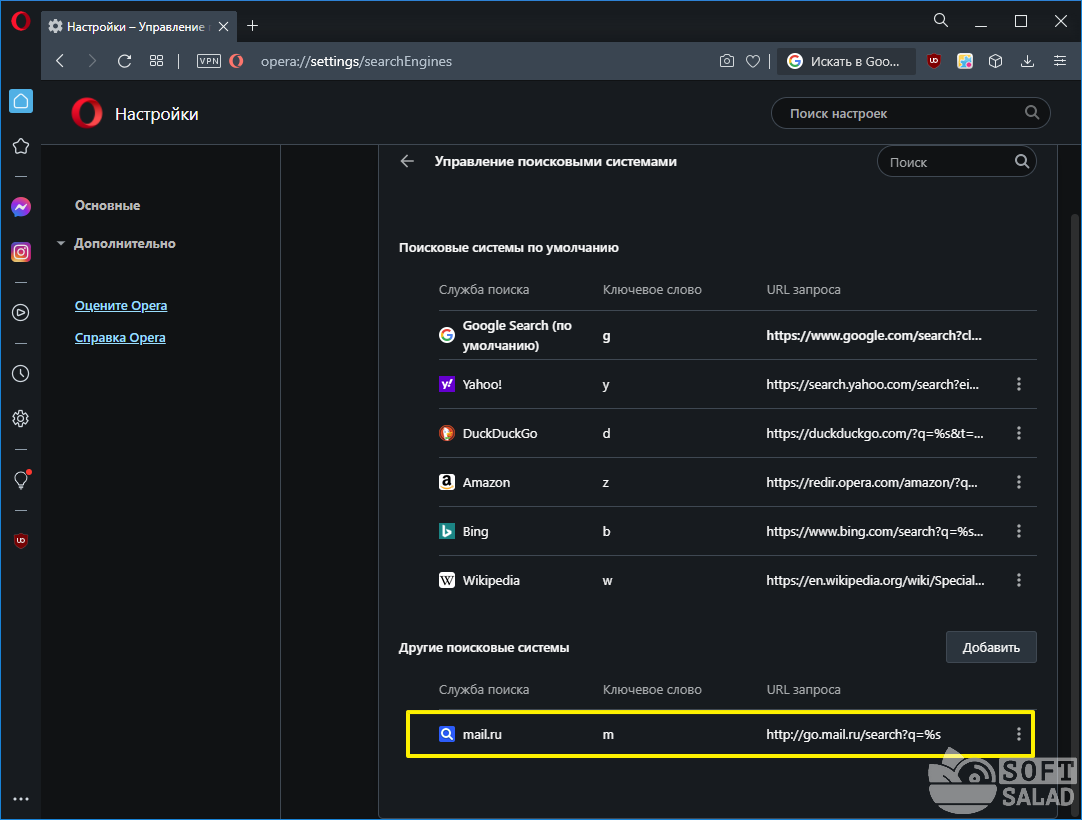This screenshot has height=820, width=1082.
Task: Open the Справка Opera link
Action: [120, 337]
